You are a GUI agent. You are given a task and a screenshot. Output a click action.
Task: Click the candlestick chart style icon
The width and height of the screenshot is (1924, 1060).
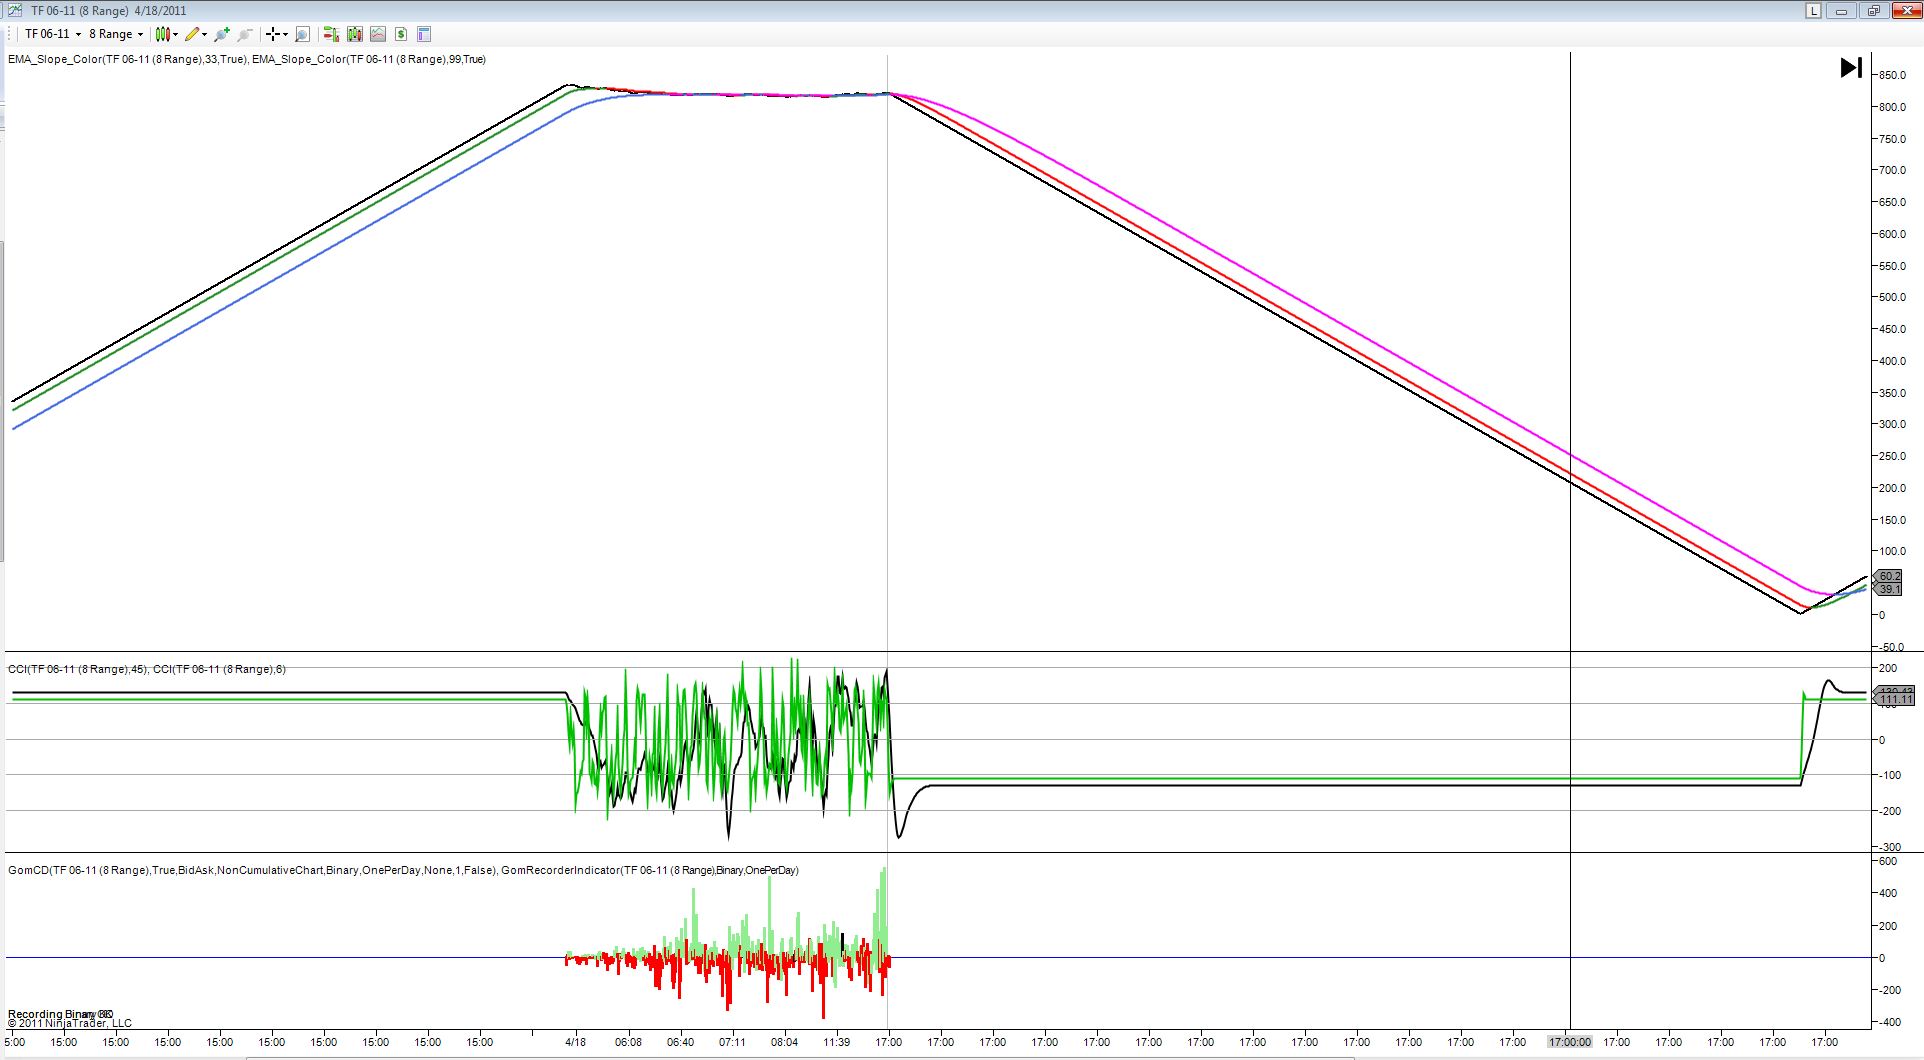coord(163,34)
